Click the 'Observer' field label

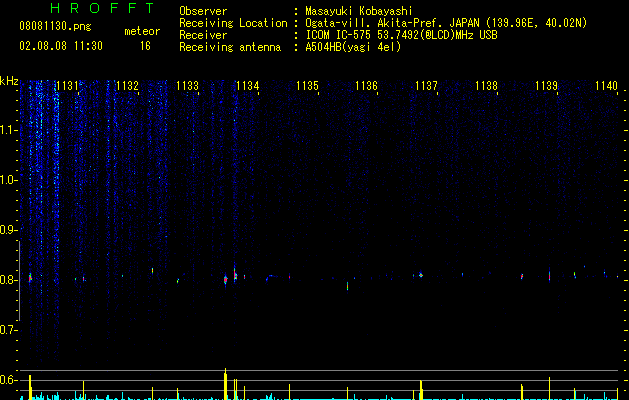203,11
